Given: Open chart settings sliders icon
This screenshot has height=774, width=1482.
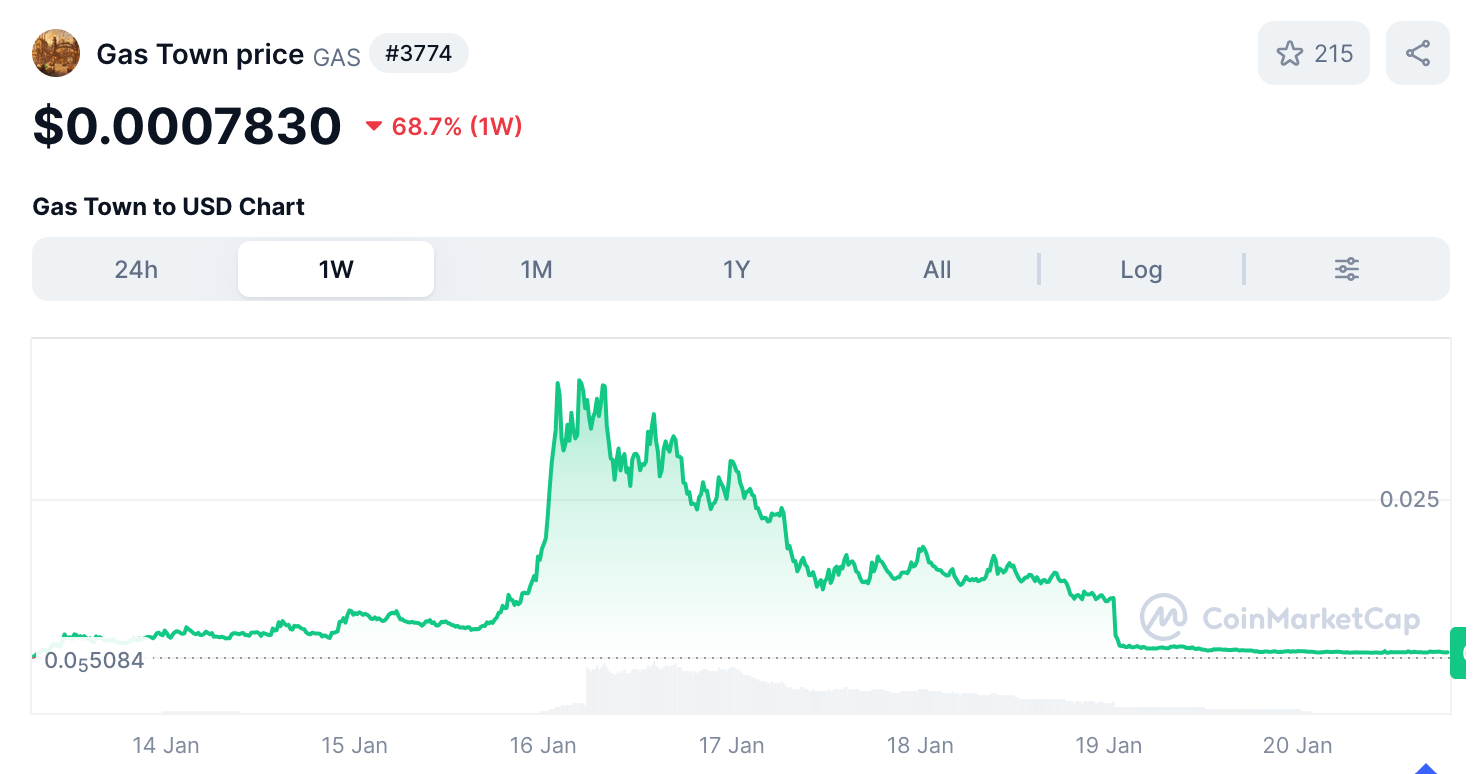Looking at the screenshot, I should click(1346, 269).
